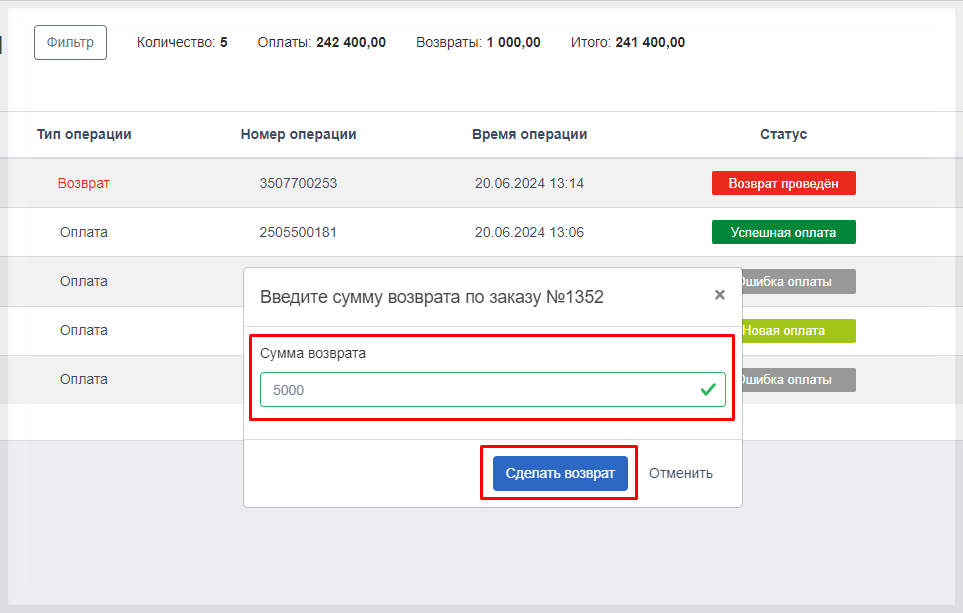Sort by the Тип операции column header
The image size is (963, 613).
click(84, 134)
